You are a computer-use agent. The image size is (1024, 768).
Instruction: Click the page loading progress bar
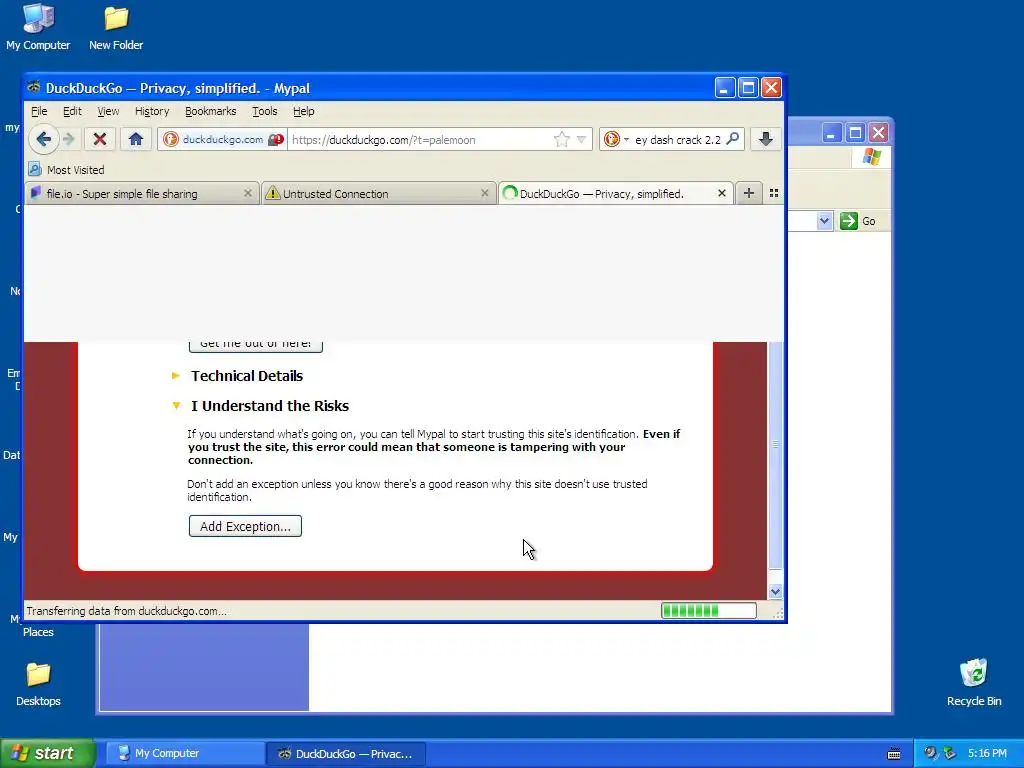click(709, 611)
